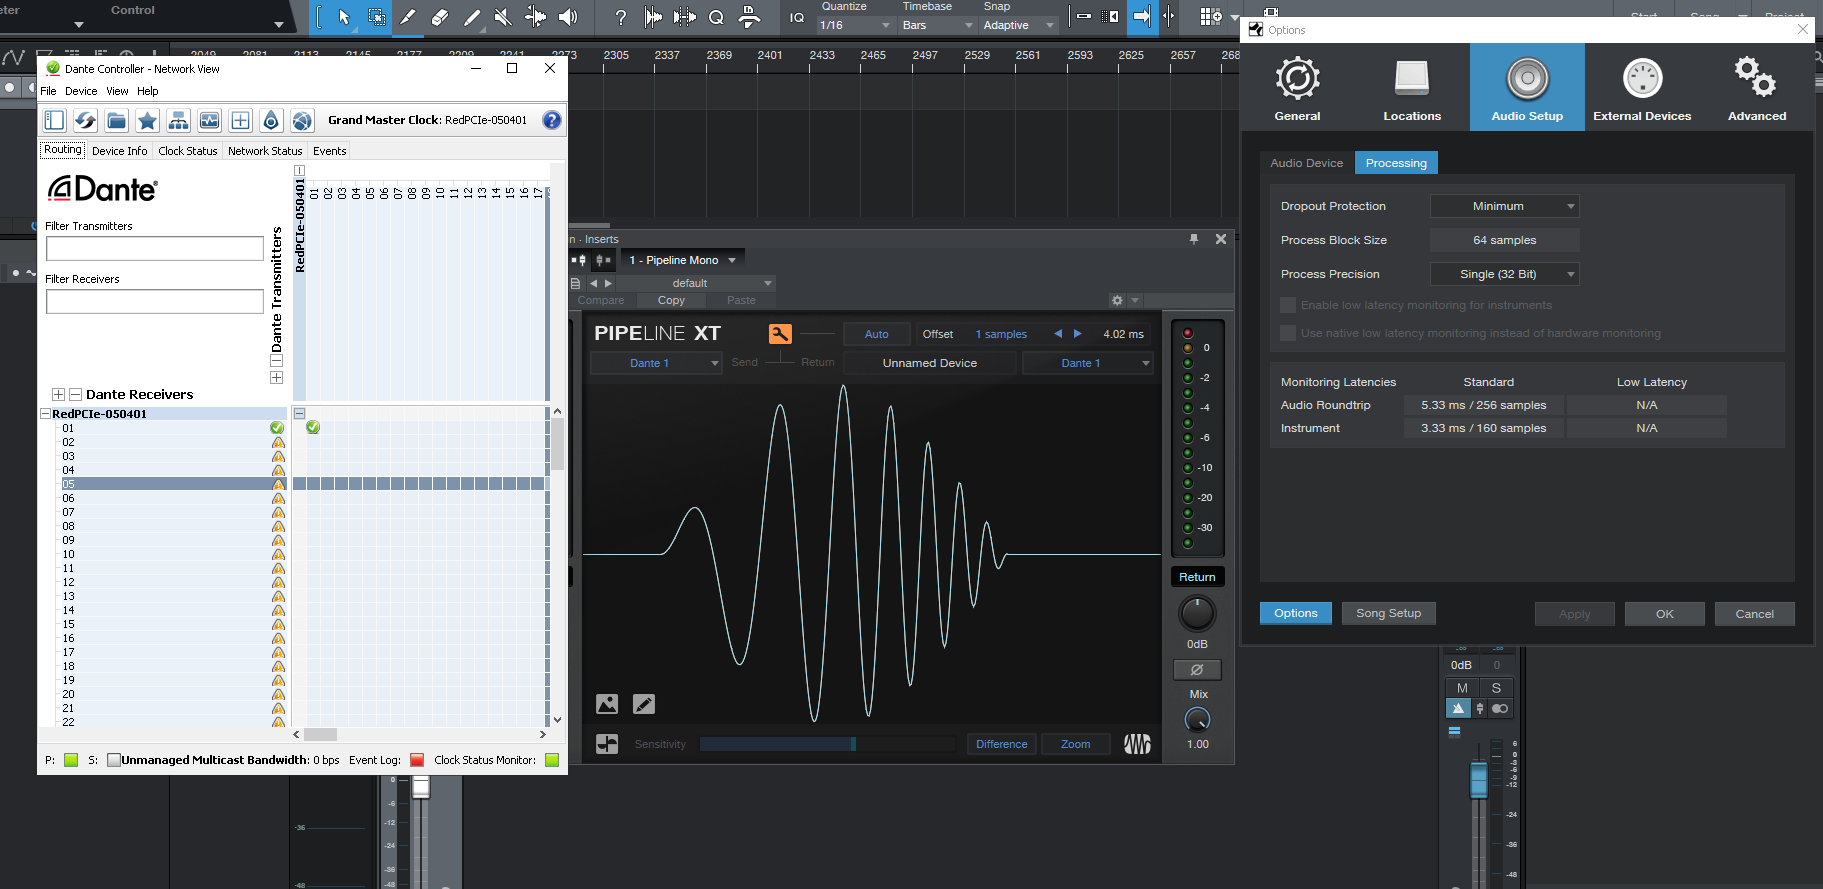The width and height of the screenshot is (1823, 889).
Task: Click the Dante clock drop-shaped icon
Action: pyautogui.click(x=271, y=121)
